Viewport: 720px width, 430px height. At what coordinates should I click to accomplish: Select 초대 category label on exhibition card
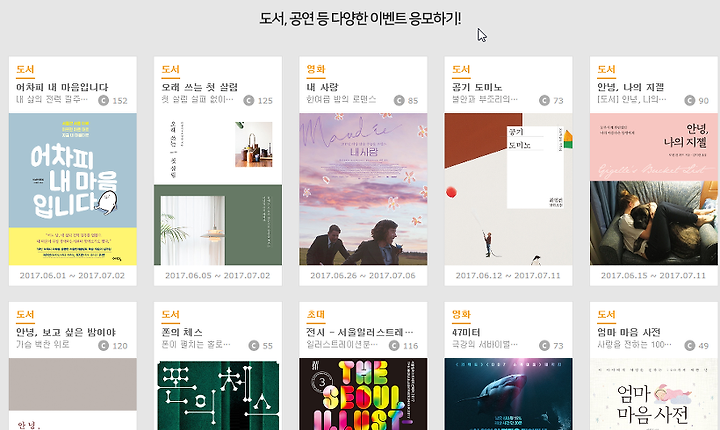316,315
